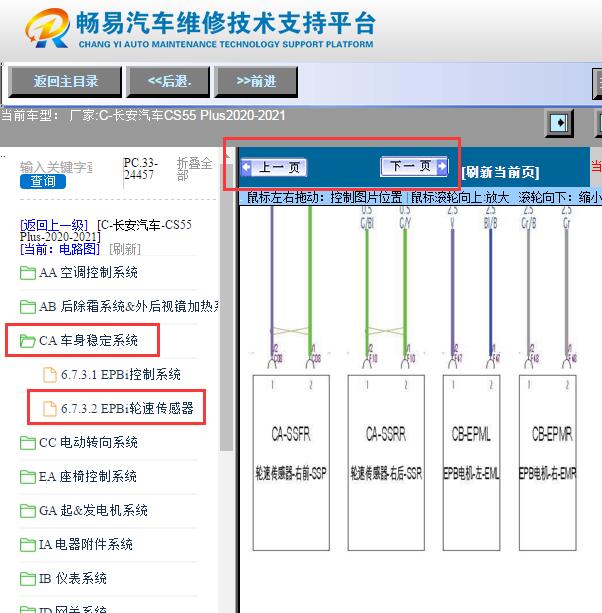This screenshot has height=613, width=602.
Task: Click page icon of 6.7.3.1 EPBi控制系统
Action: [x=50, y=375]
